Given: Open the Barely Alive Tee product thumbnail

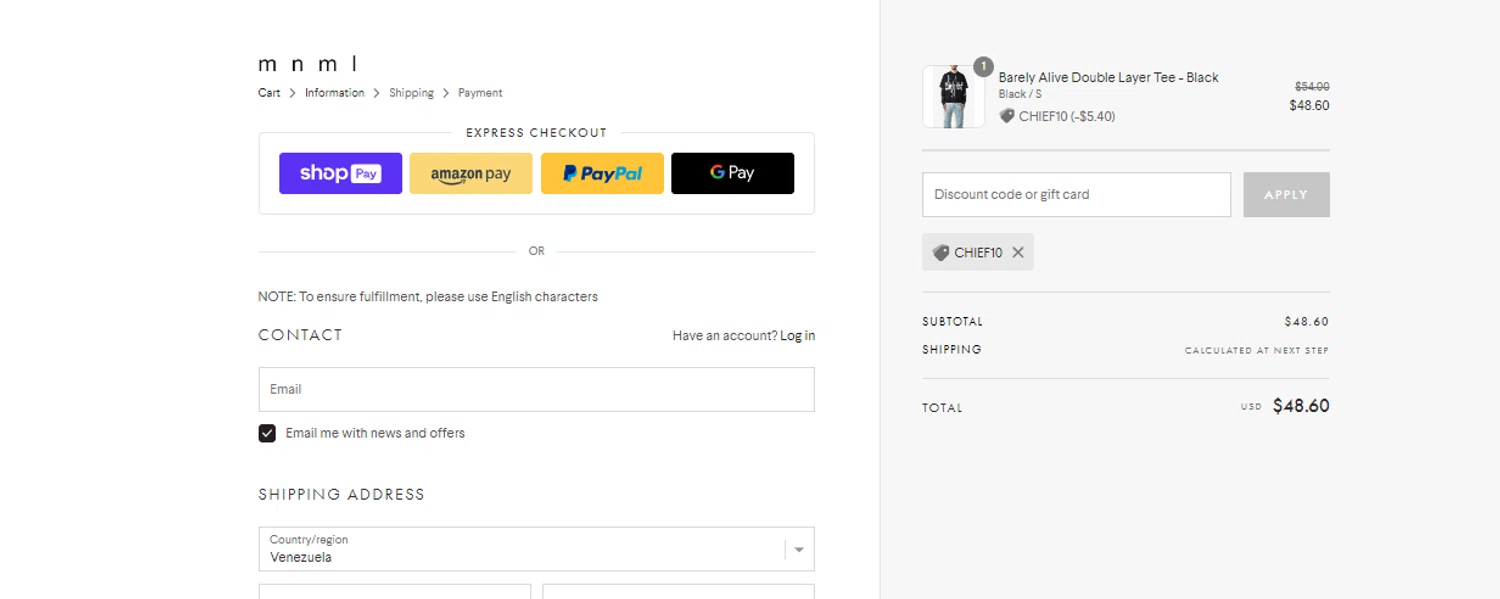Looking at the screenshot, I should [x=953, y=98].
